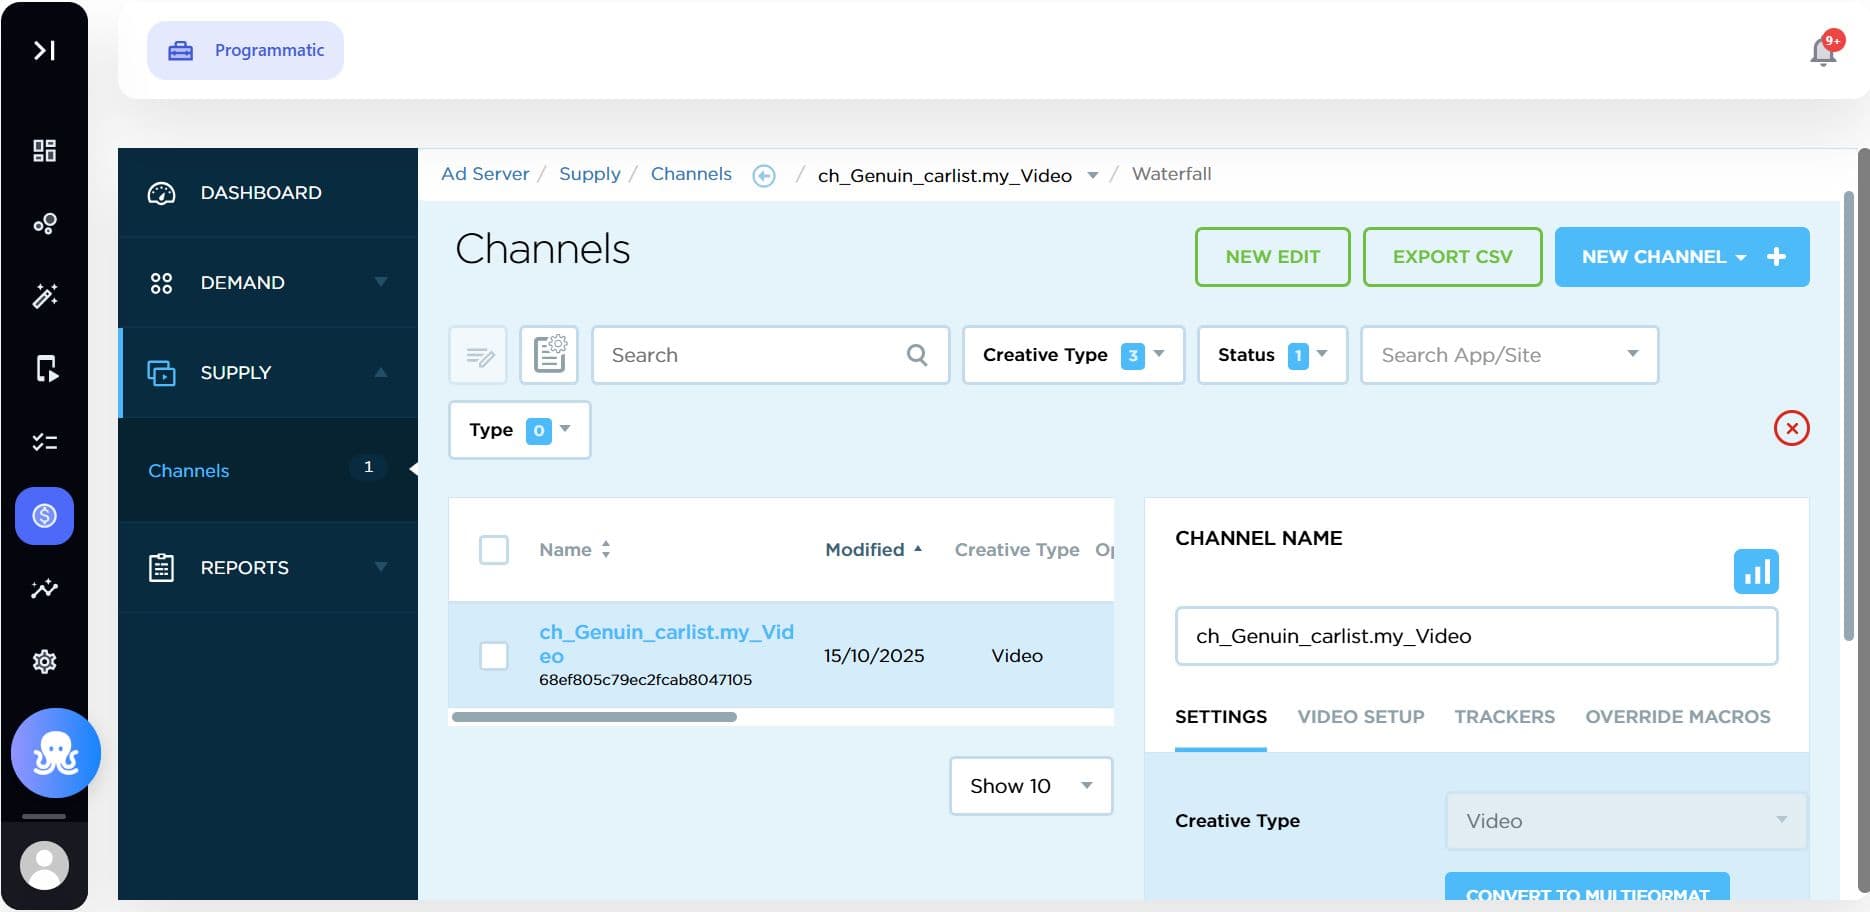Click the bulk edit pencil-lines icon
The image size is (1870, 912).
(478, 355)
